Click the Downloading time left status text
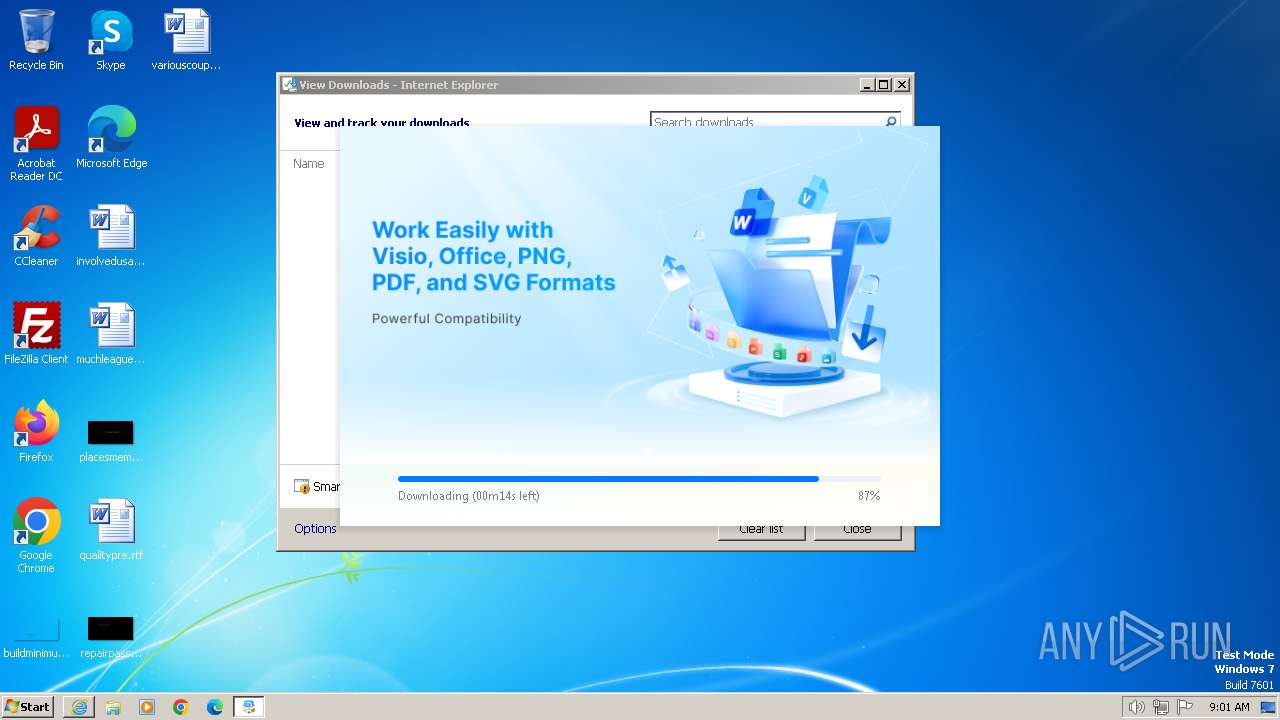Screen dimensions: 1280x720 [x=469, y=496]
